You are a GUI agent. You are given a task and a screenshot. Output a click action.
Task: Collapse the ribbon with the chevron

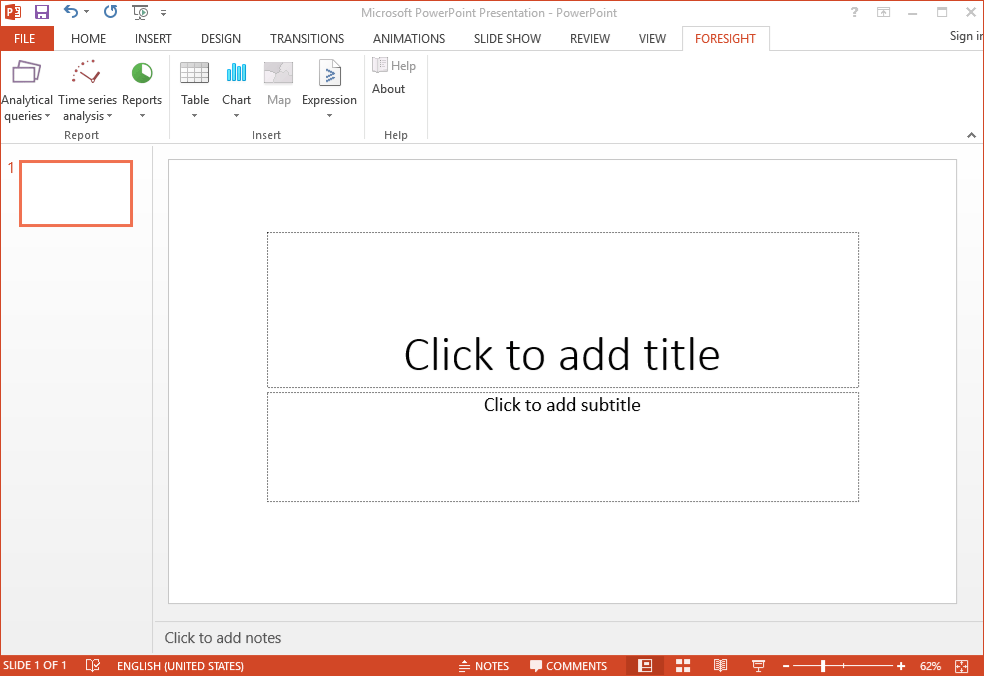coord(970,135)
